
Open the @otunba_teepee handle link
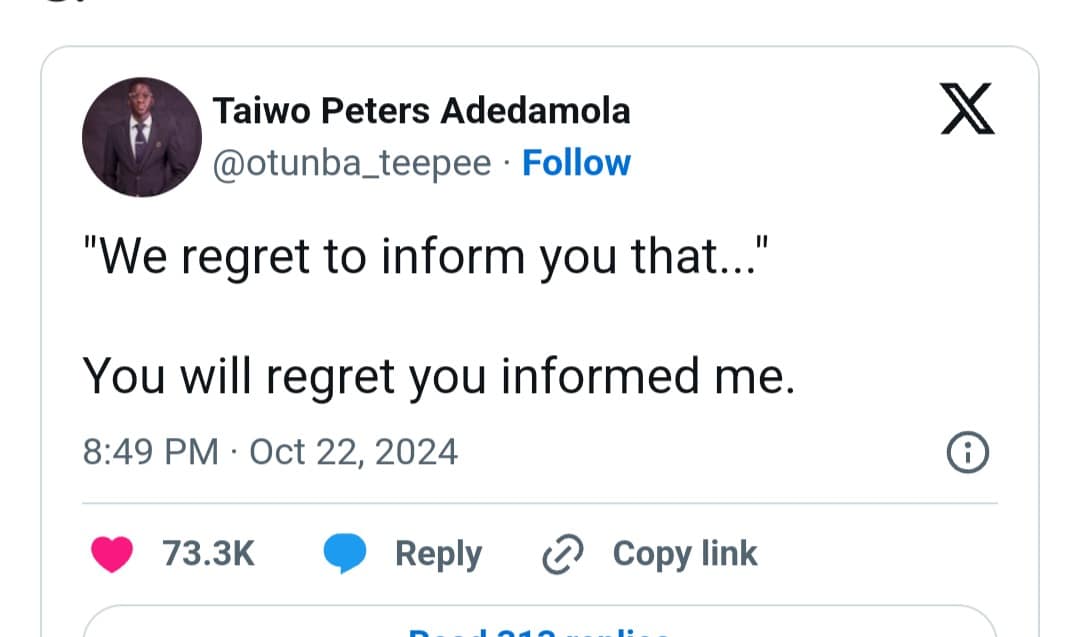click(351, 162)
